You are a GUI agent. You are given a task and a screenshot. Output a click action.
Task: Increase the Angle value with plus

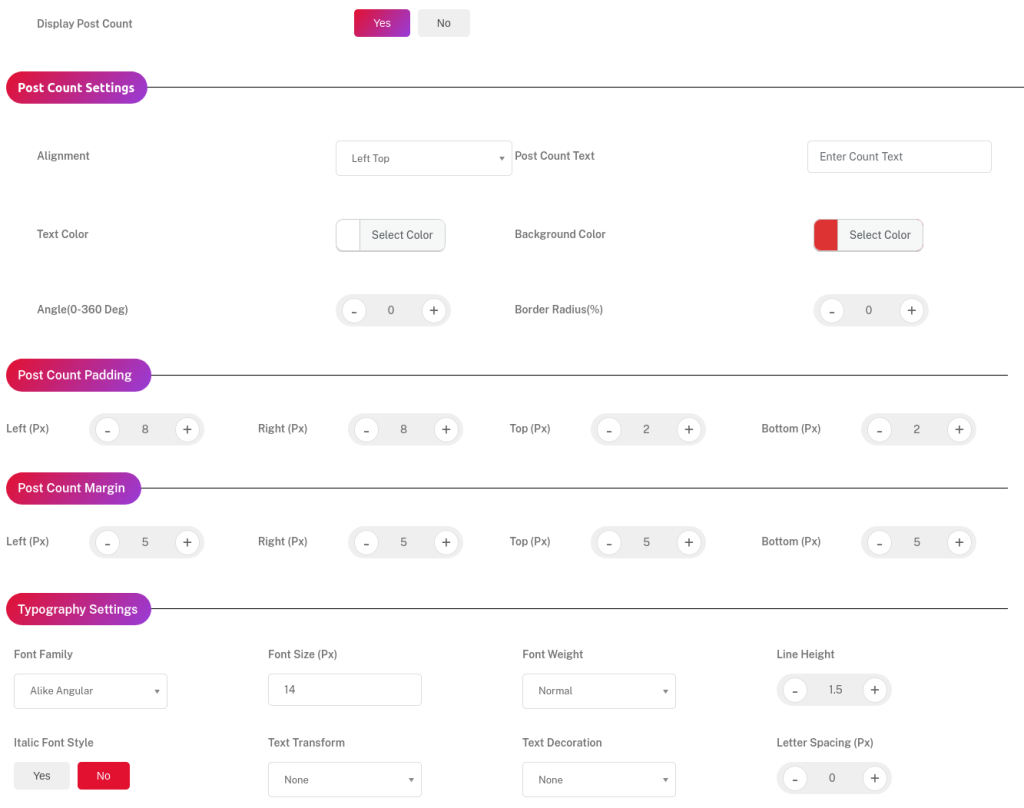coord(433,311)
